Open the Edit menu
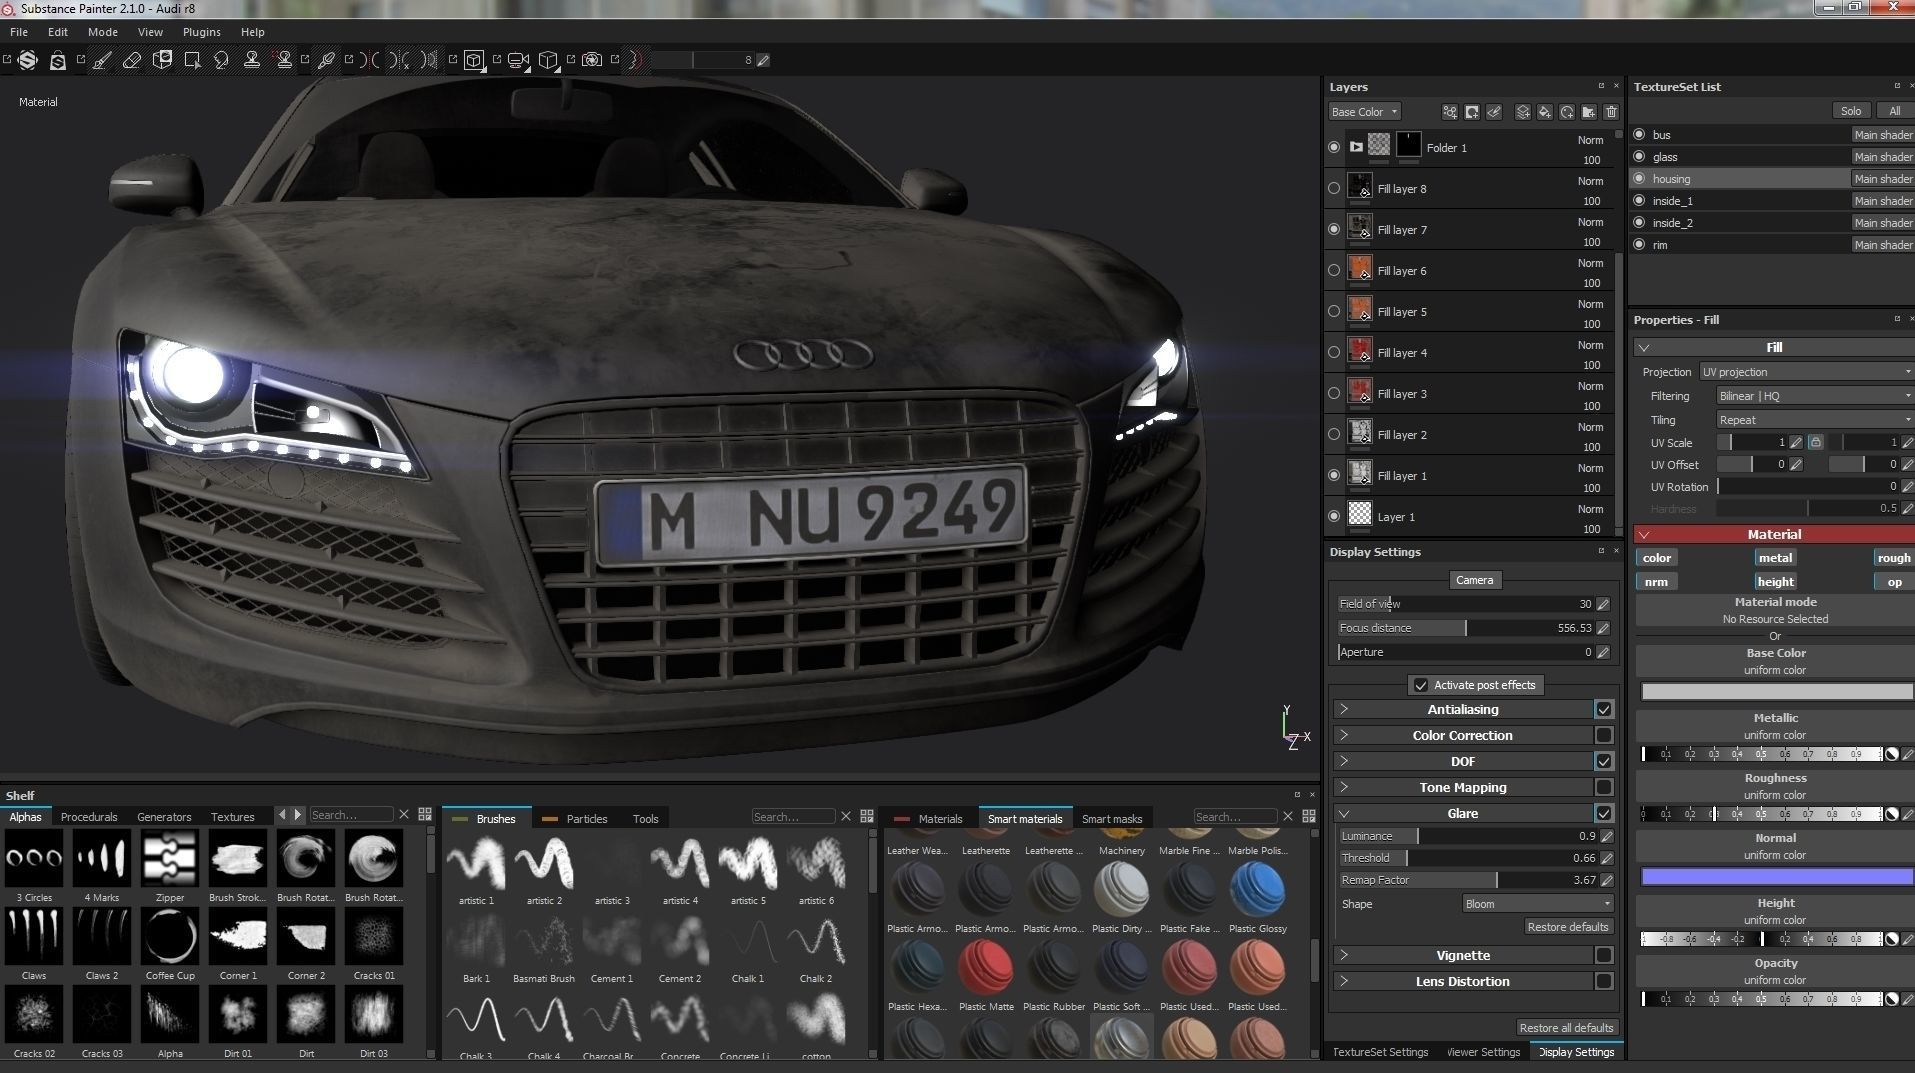The image size is (1915, 1073). (x=58, y=32)
